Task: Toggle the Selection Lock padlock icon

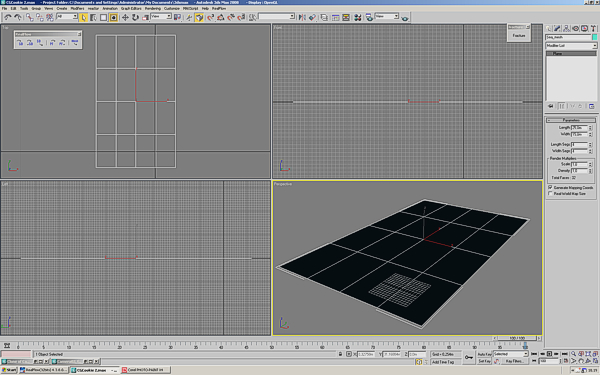Action: [x=340, y=354]
